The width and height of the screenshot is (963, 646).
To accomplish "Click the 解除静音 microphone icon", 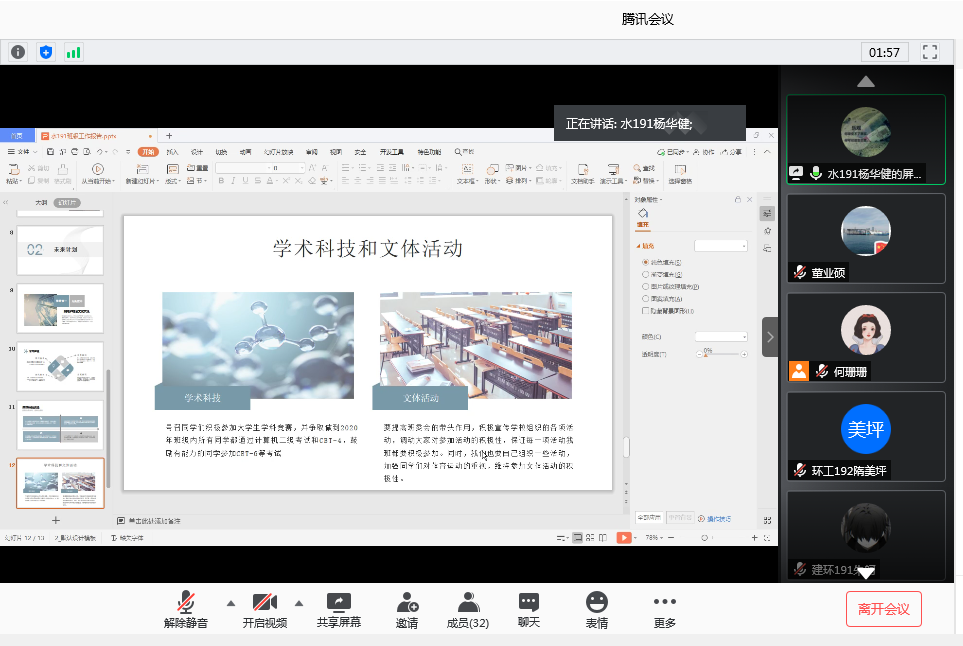I will (186, 602).
